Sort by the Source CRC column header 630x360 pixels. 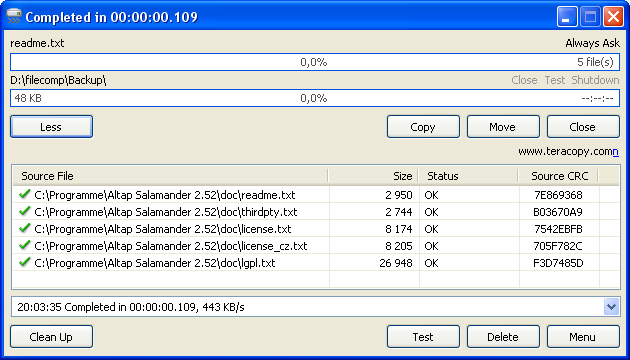559,176
